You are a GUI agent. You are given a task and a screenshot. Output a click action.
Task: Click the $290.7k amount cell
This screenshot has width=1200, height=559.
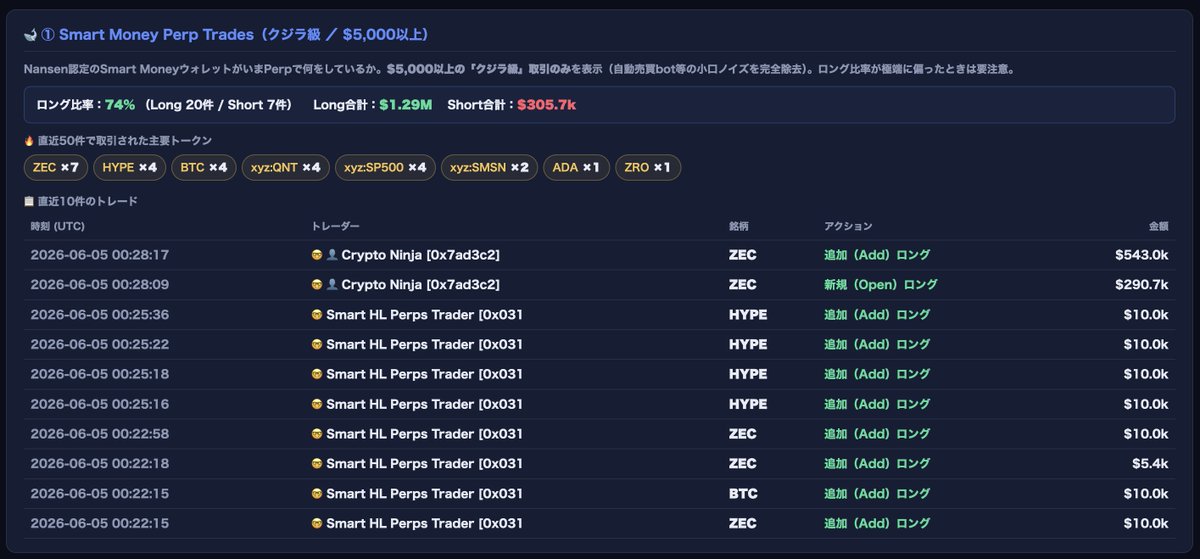pos(1142,285)
